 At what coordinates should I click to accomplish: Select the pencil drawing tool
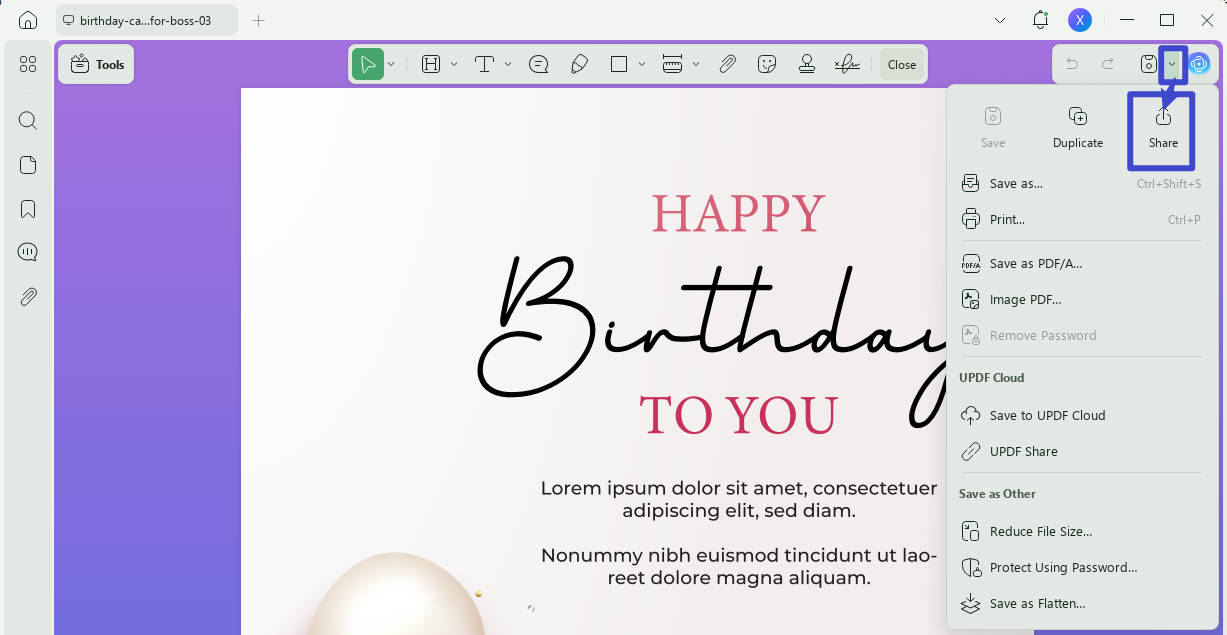579,64
